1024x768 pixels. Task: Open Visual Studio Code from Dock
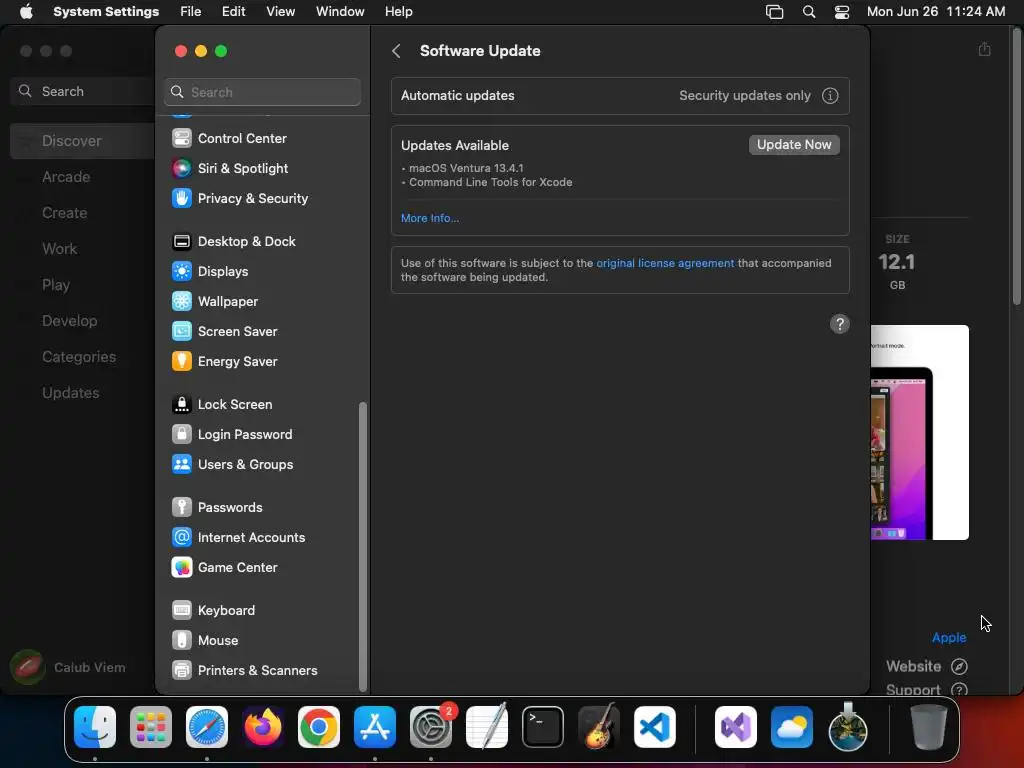(655, 727)
